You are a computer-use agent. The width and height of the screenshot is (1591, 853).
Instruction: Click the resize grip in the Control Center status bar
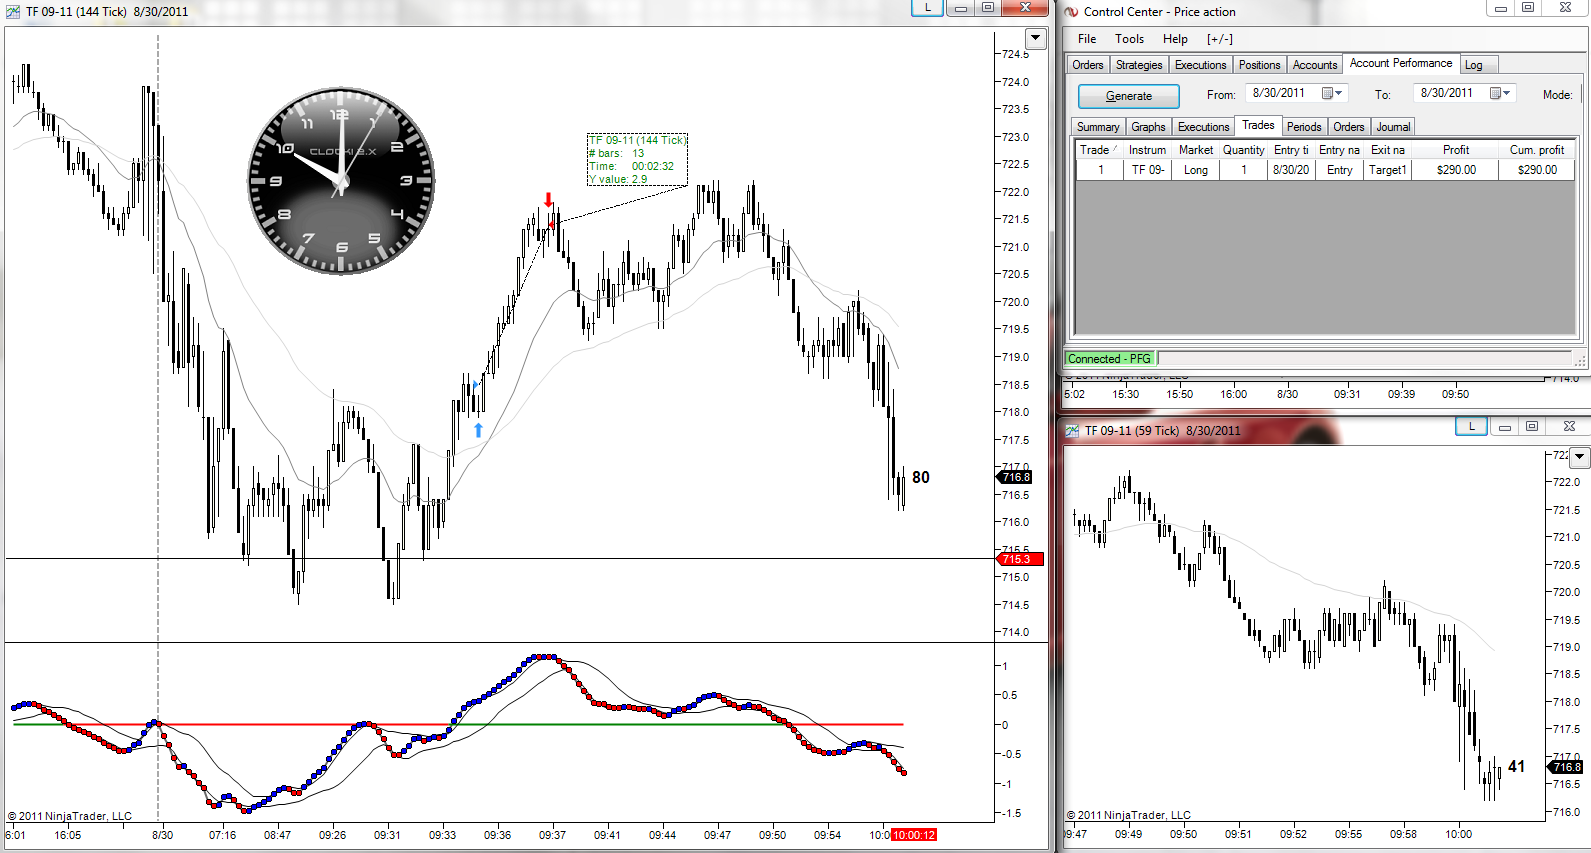[1581, 360]
